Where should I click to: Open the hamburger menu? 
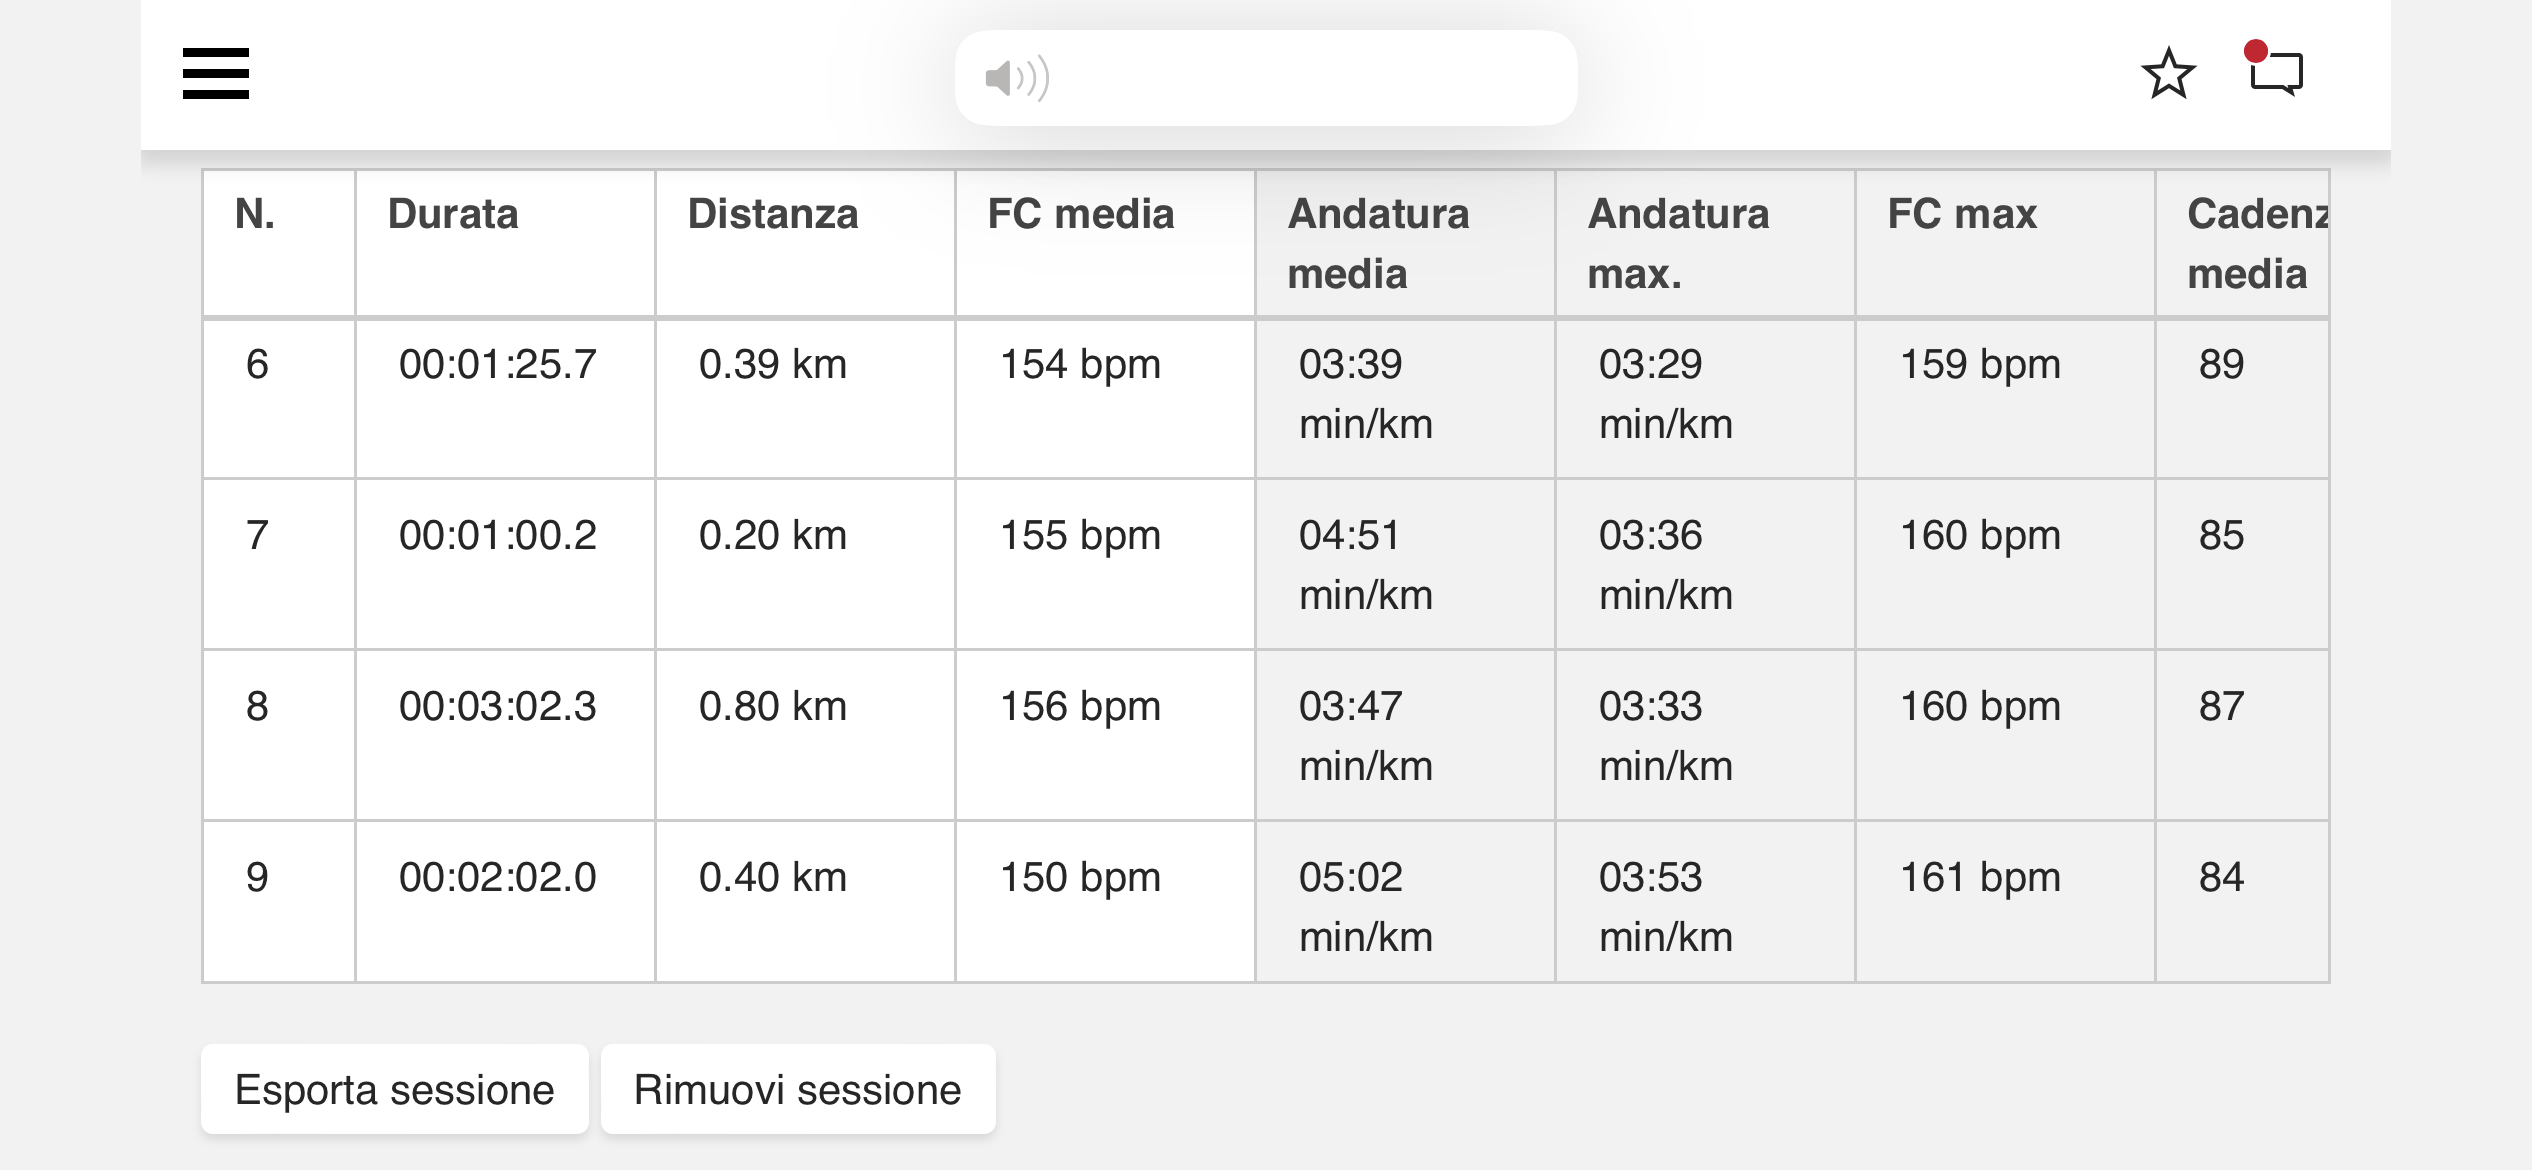coord(215,73)
